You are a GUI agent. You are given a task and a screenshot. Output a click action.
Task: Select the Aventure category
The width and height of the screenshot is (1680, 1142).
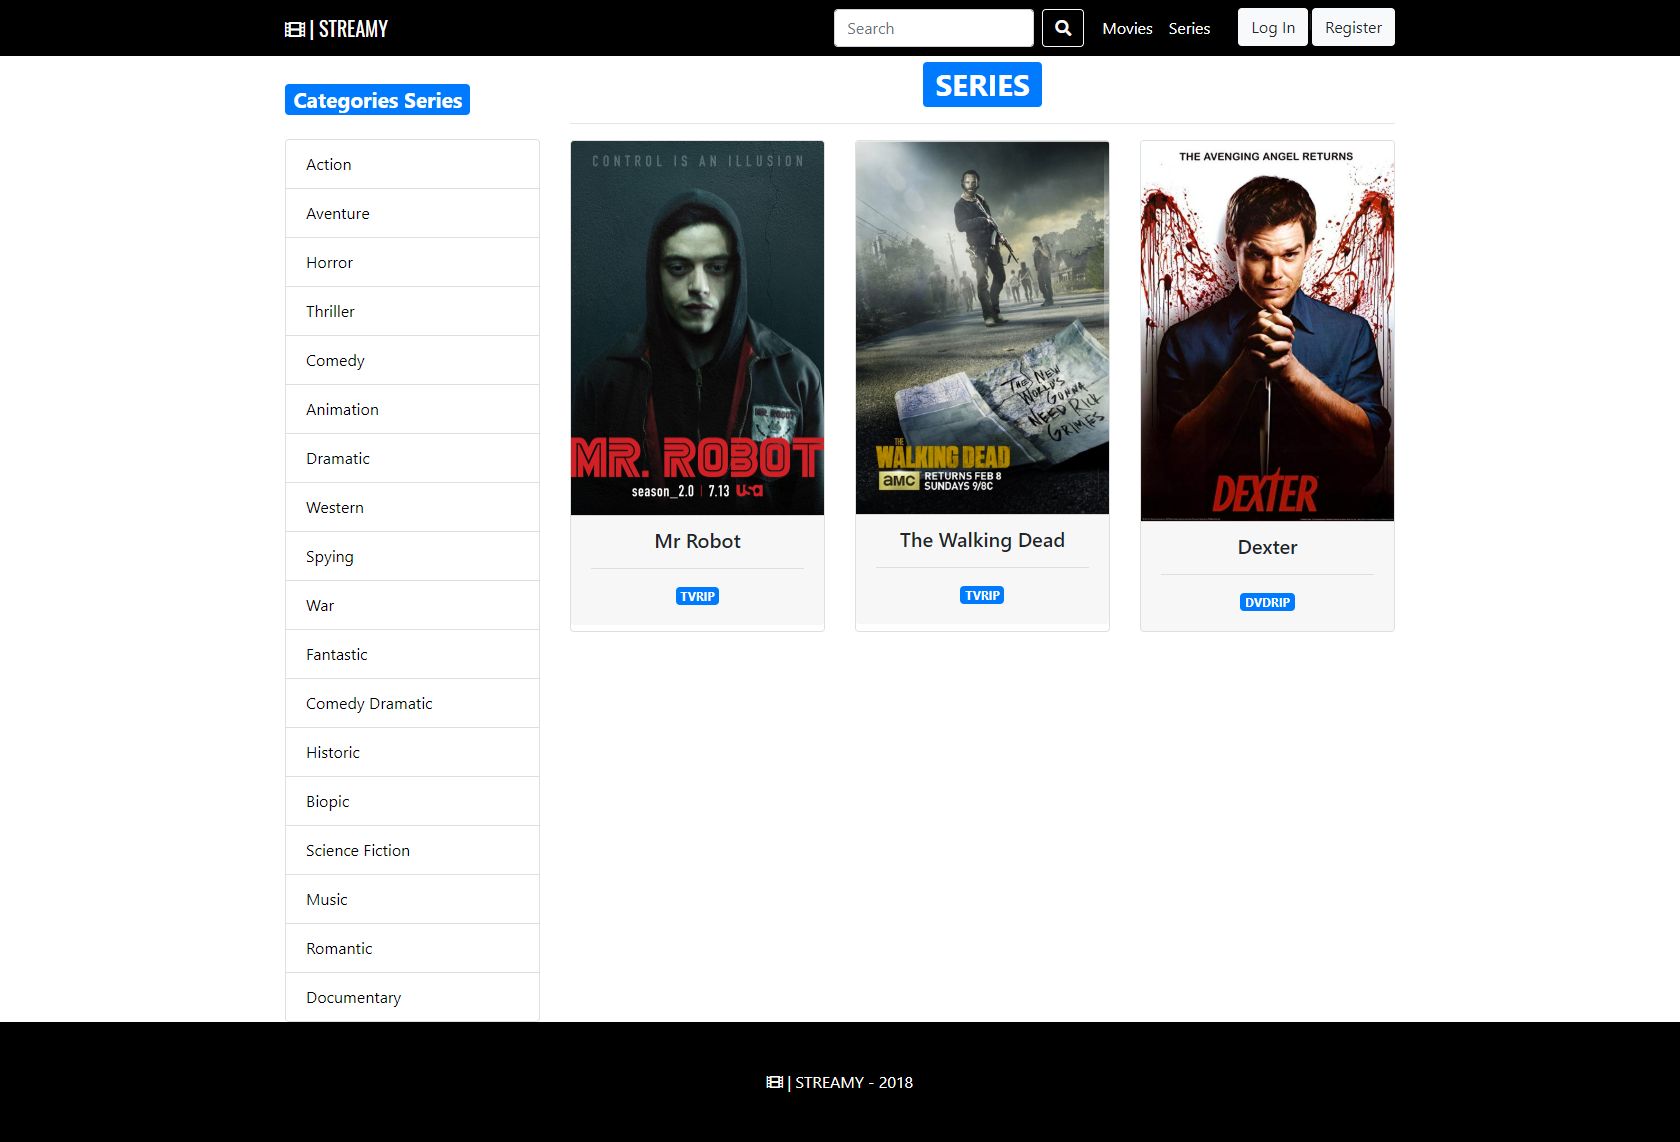click(x=412, y=213)
